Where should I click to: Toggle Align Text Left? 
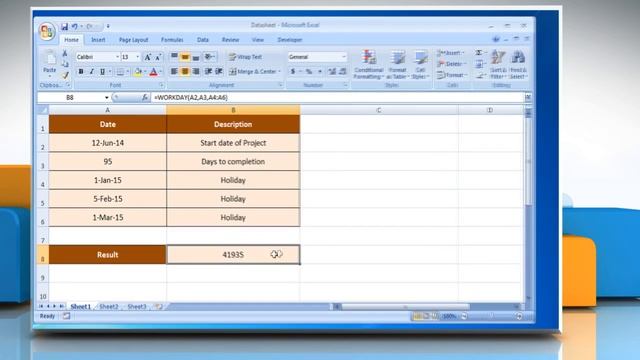[x=174, y=71]
